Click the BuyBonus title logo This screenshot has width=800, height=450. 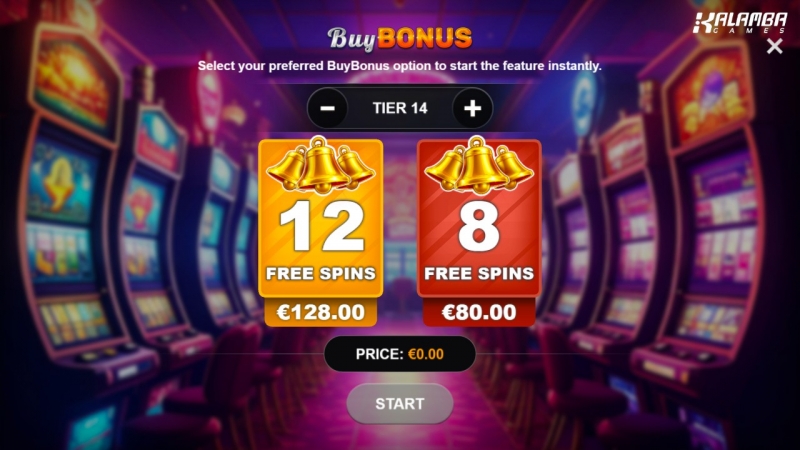399,38
